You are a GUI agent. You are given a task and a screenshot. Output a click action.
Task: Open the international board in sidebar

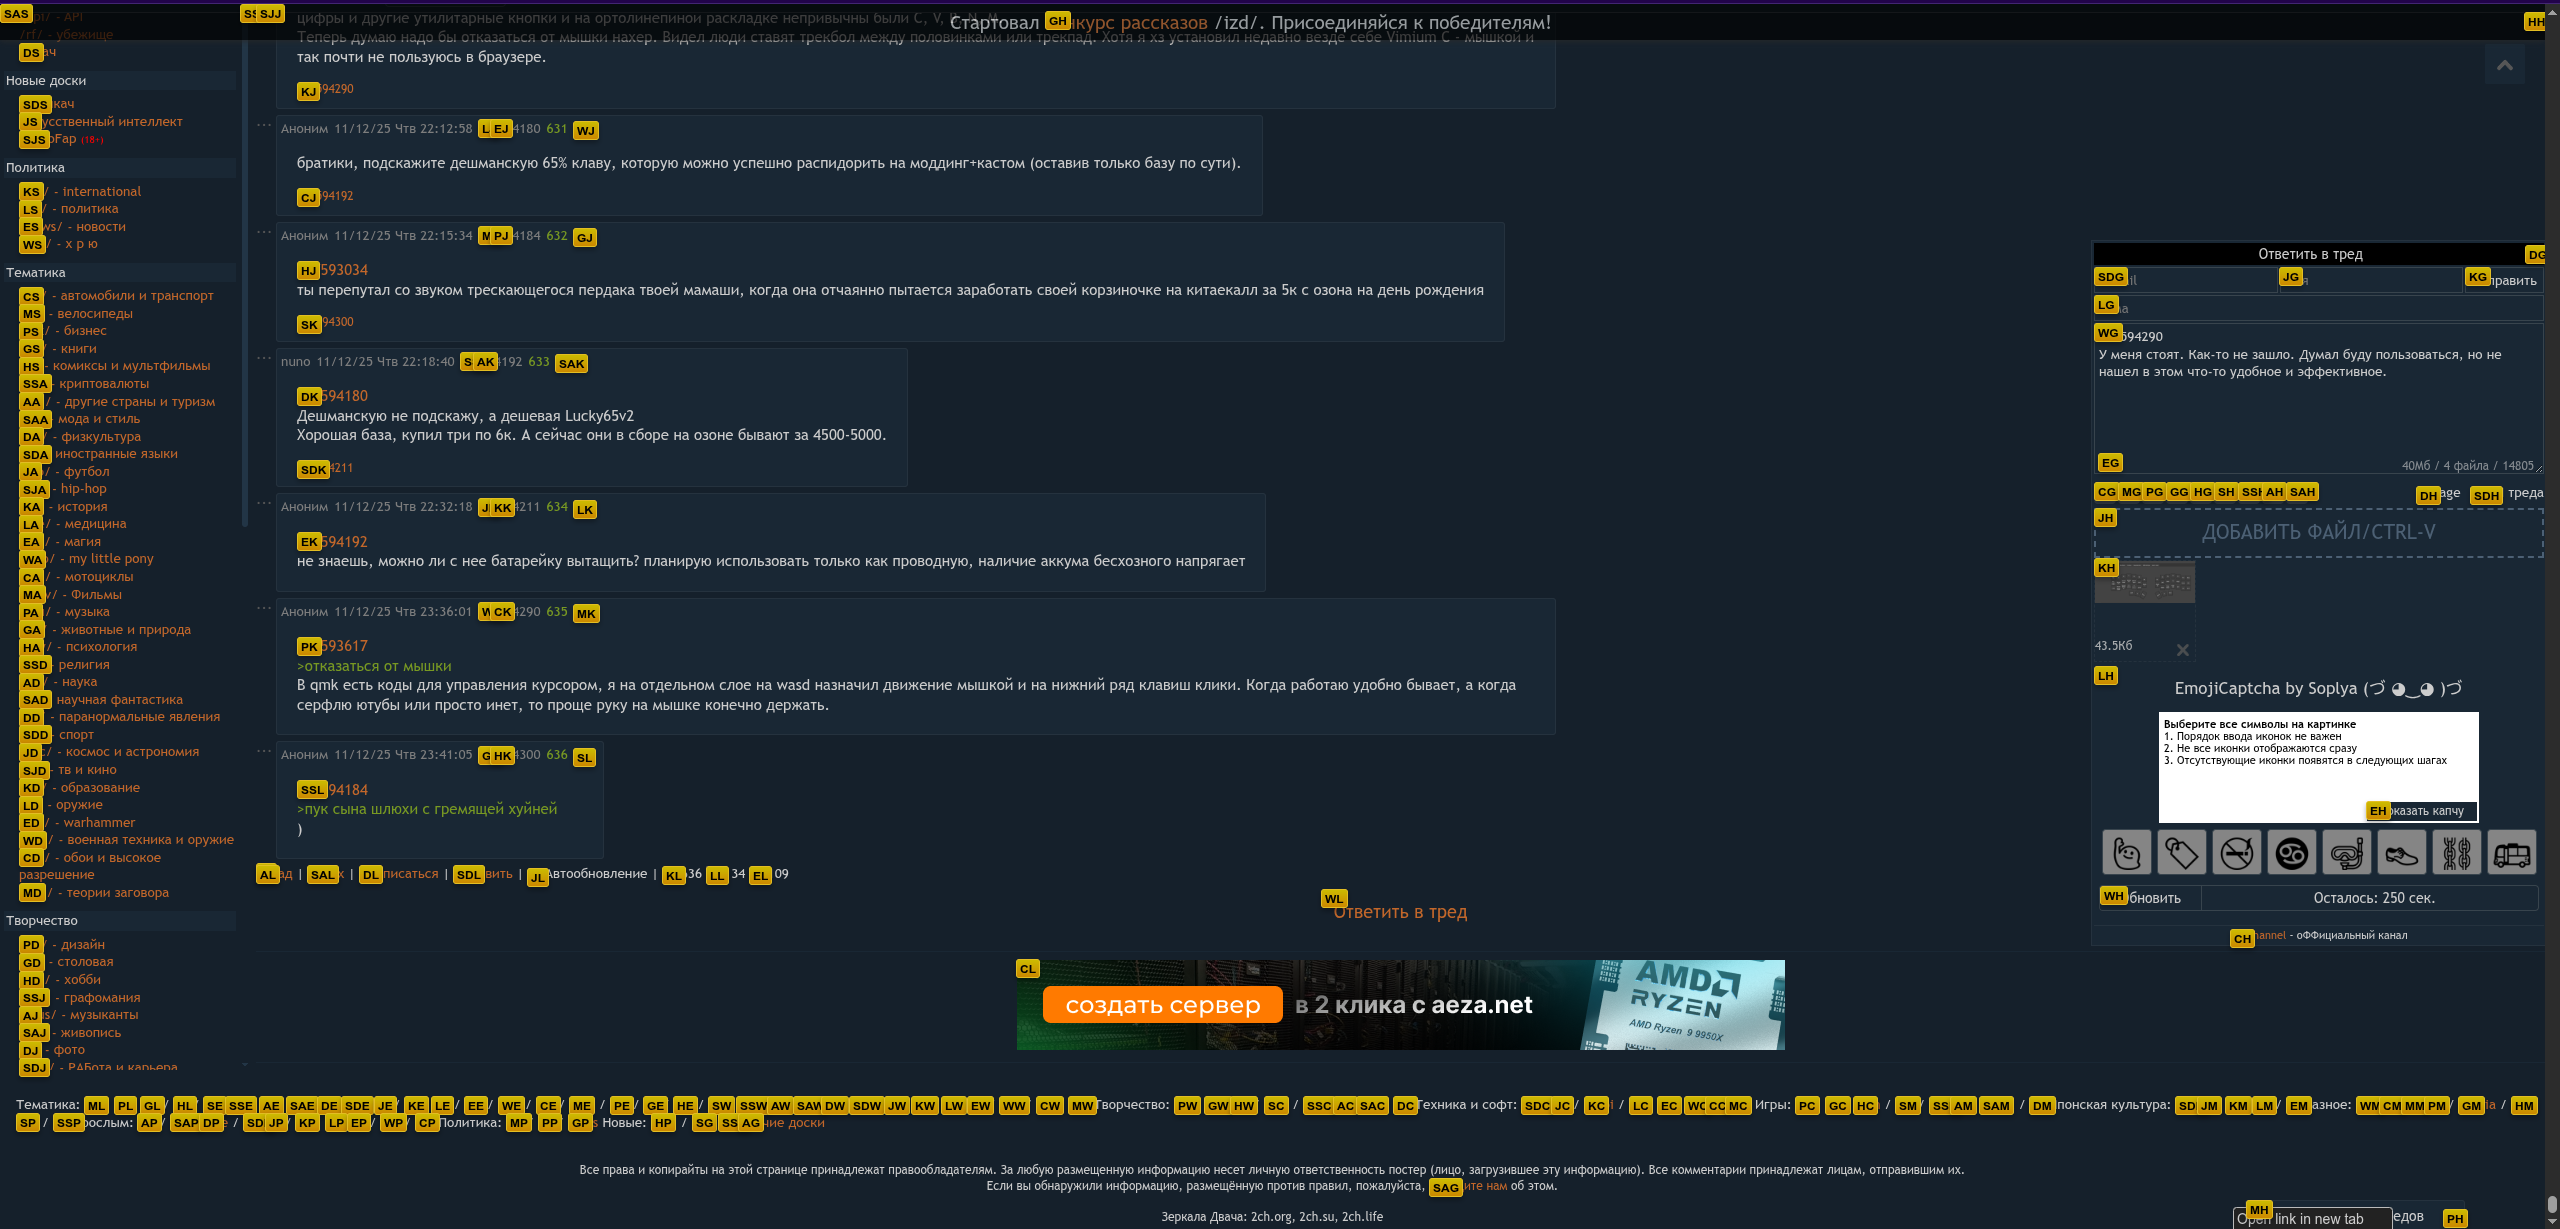coord(100,192)
